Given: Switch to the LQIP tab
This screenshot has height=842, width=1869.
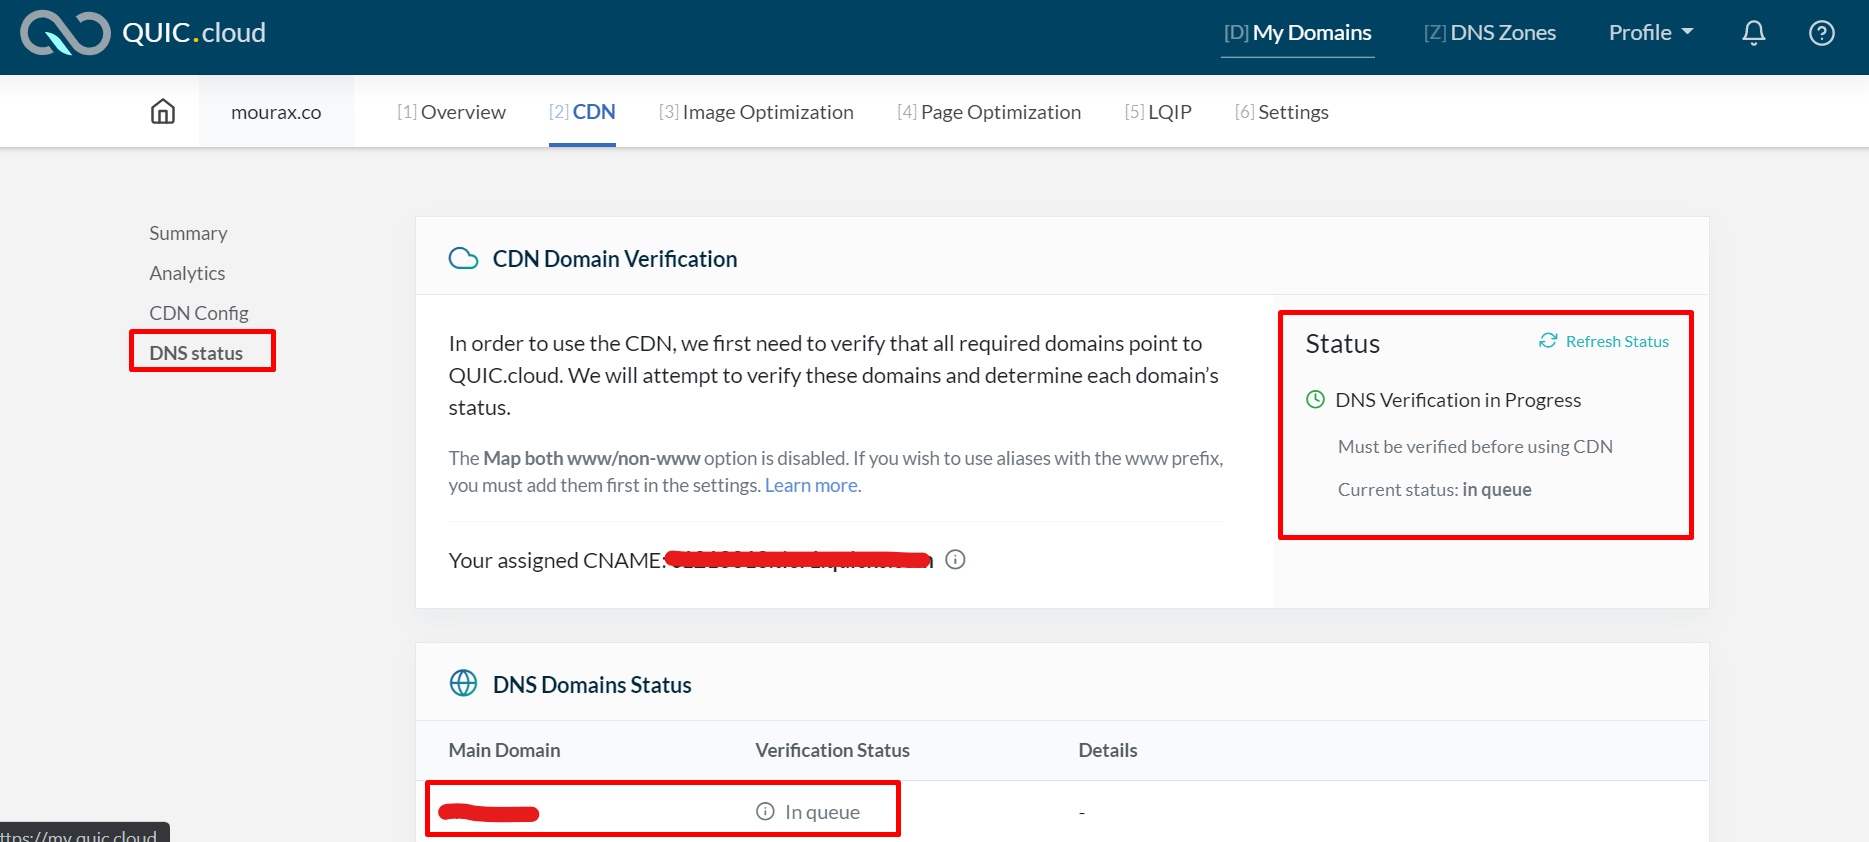Looking at the screenshot, I should 1158,112.
